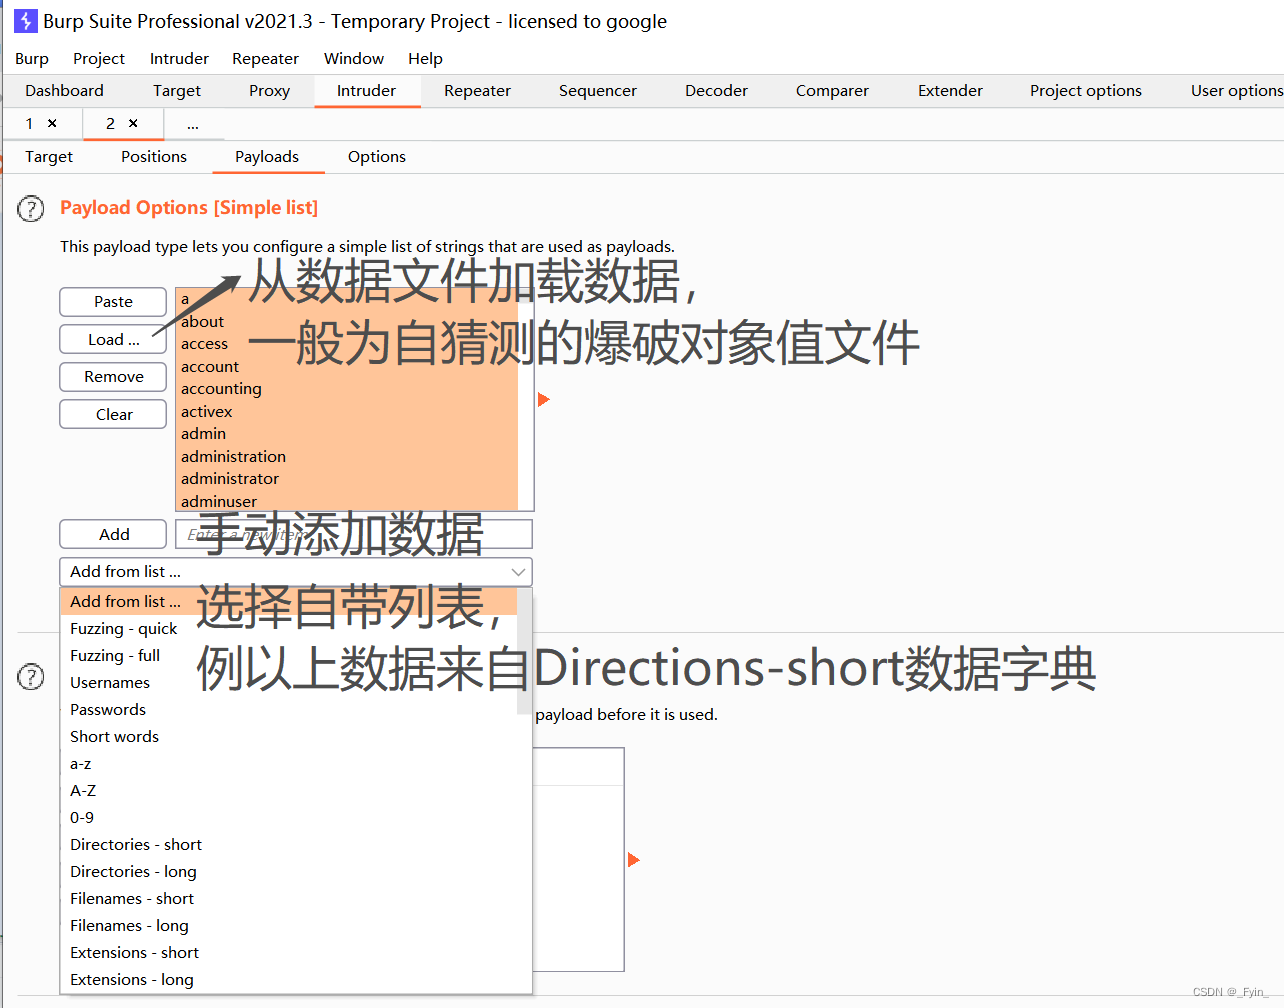Select Intruder attack tab 2
The width and height of the screenshot is (1284, 1008).
pos(110,123)
